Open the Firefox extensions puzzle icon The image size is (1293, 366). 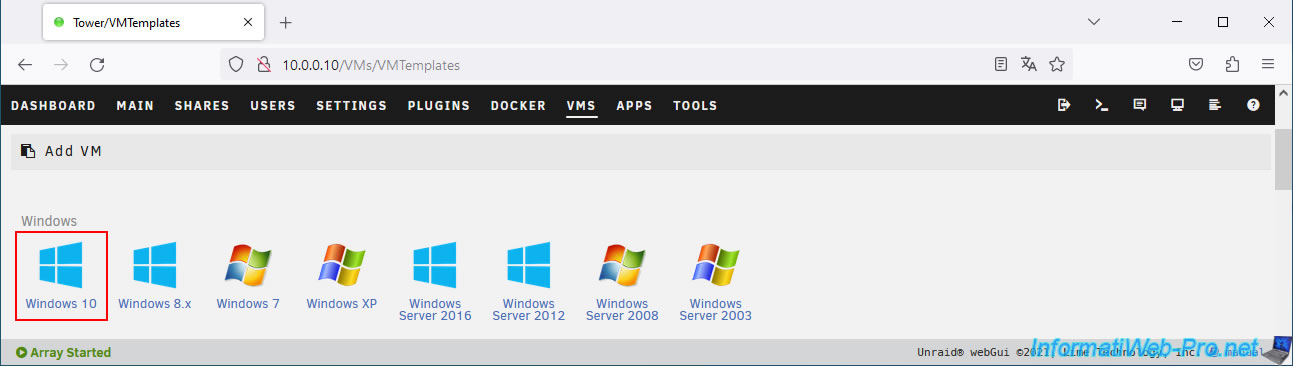pos(1231,64)
